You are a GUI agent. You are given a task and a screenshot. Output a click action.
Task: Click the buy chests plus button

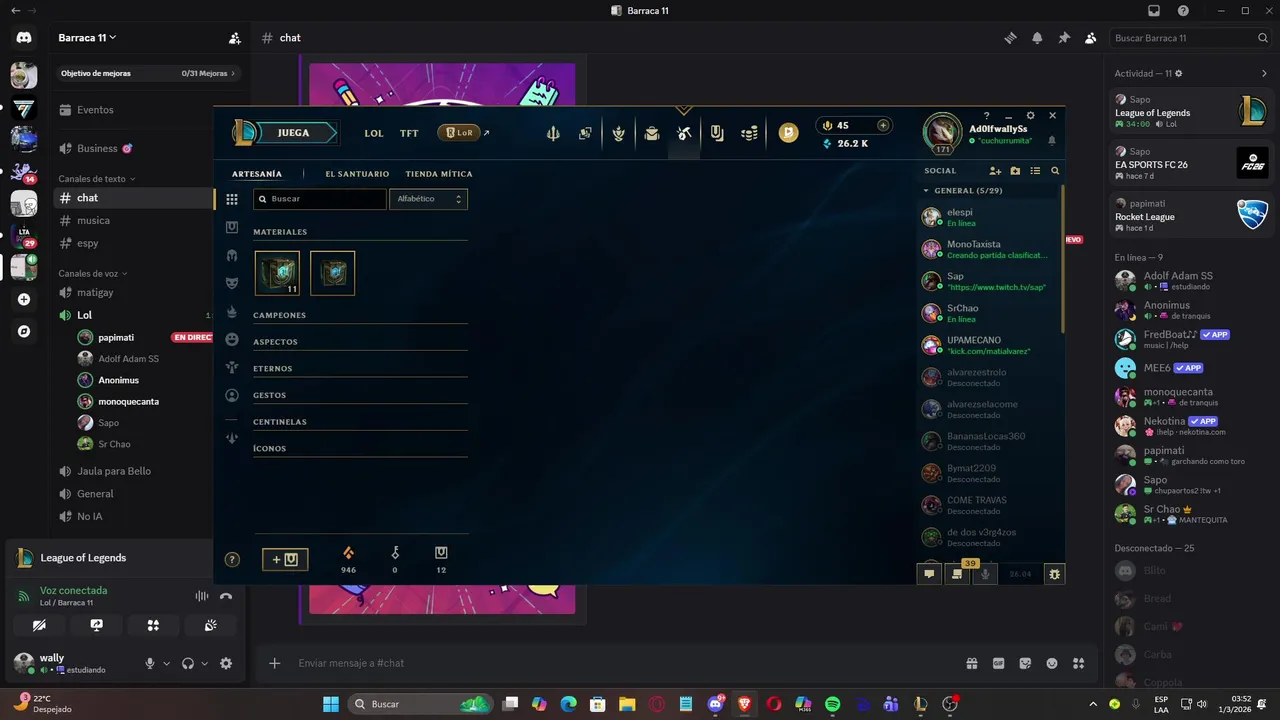coord(285,559)
